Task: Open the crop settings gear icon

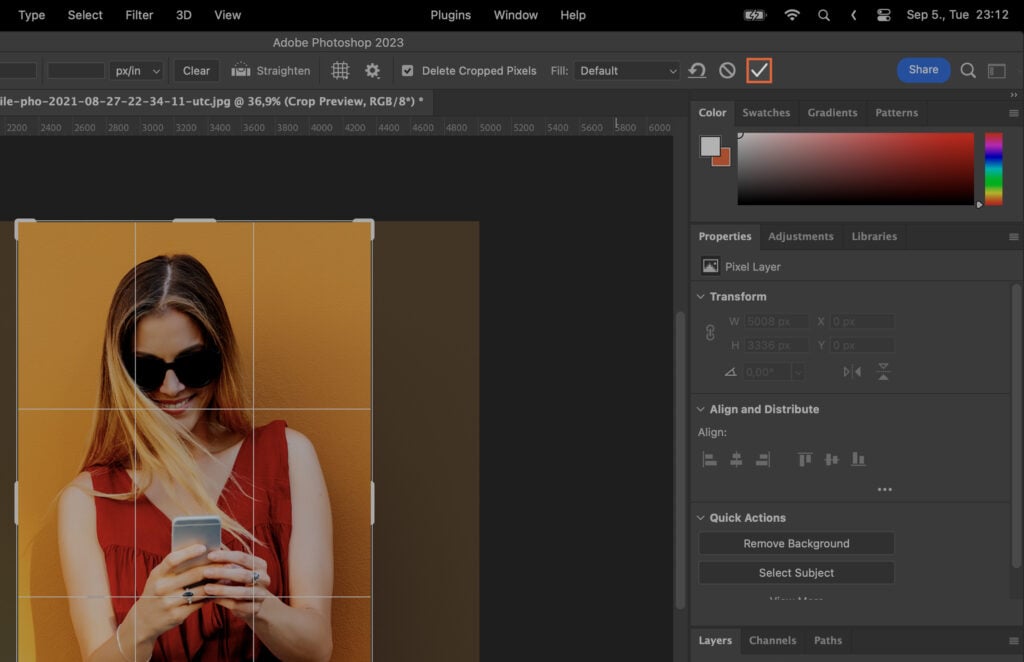Action: coord(372,70)
